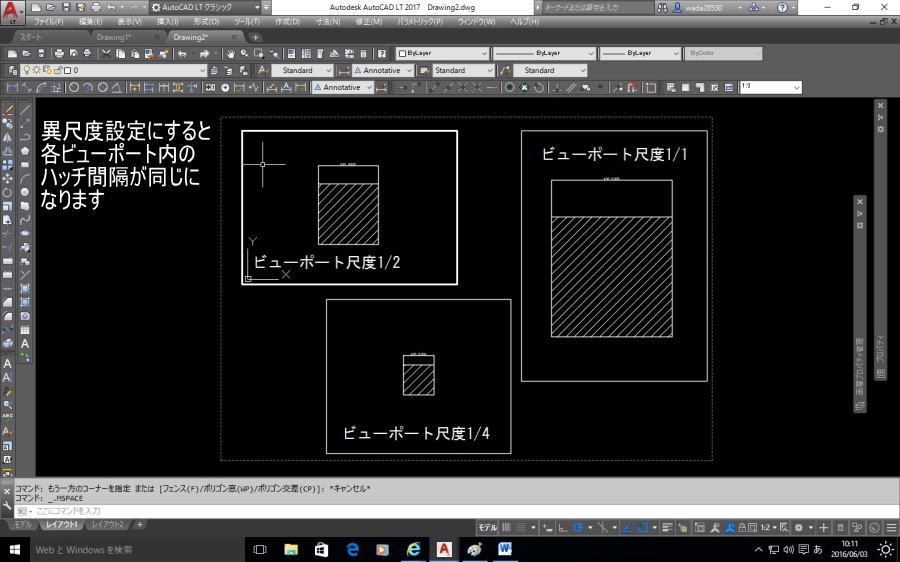Open Word from the Windows taskbar
Viewport: 900px width, 562px height.
tap(505, 549)
